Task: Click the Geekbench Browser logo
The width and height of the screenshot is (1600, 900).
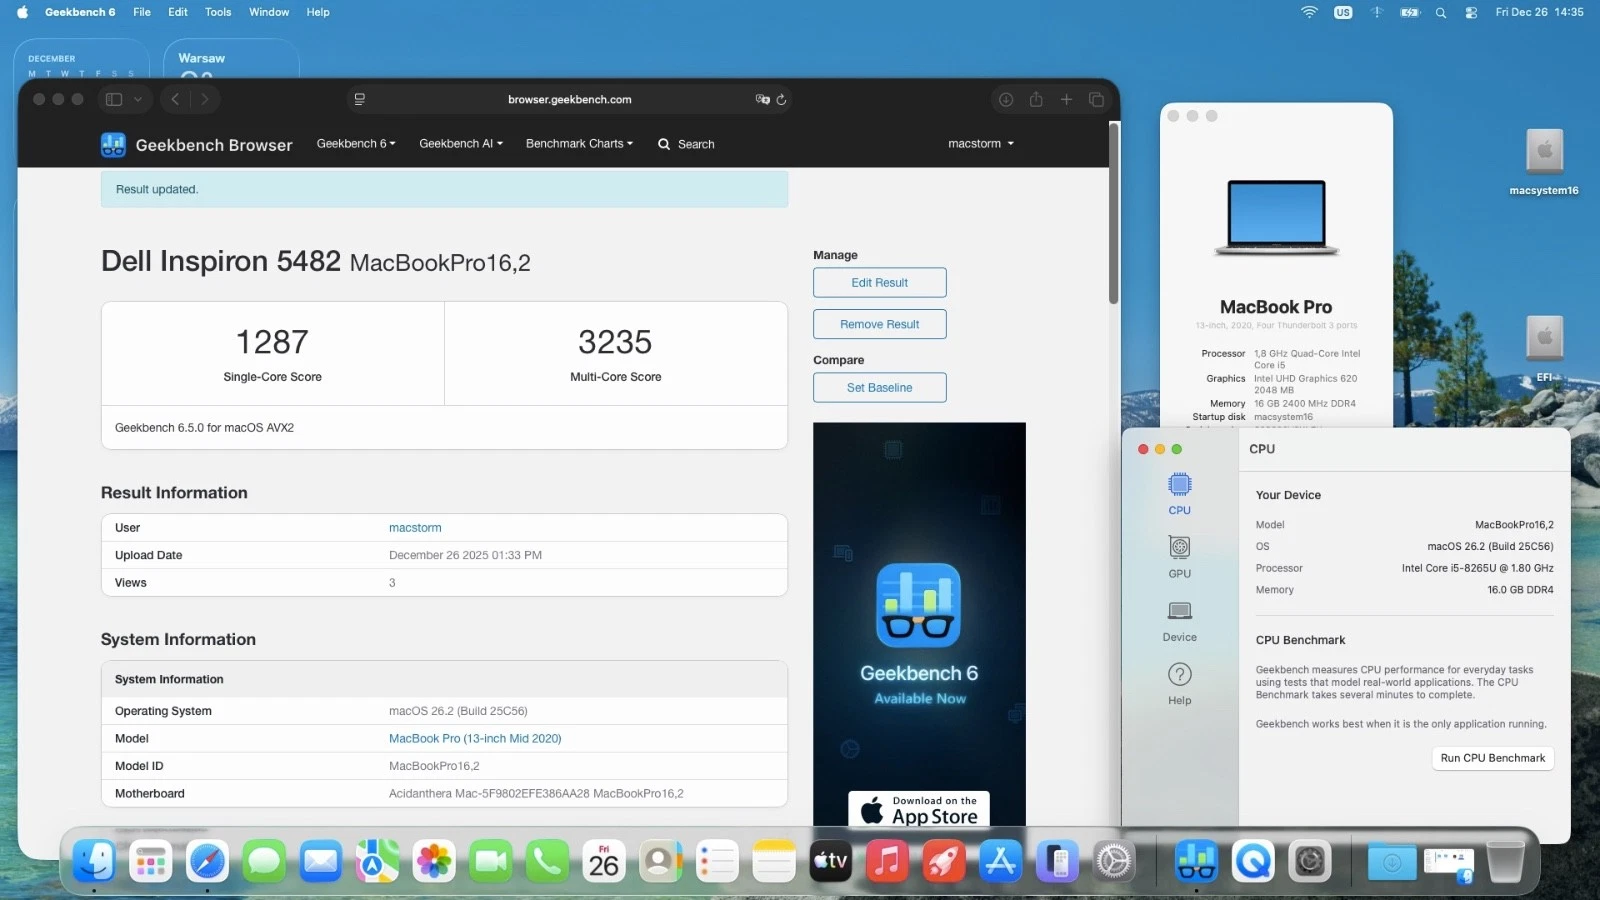Action: (197, 145)
